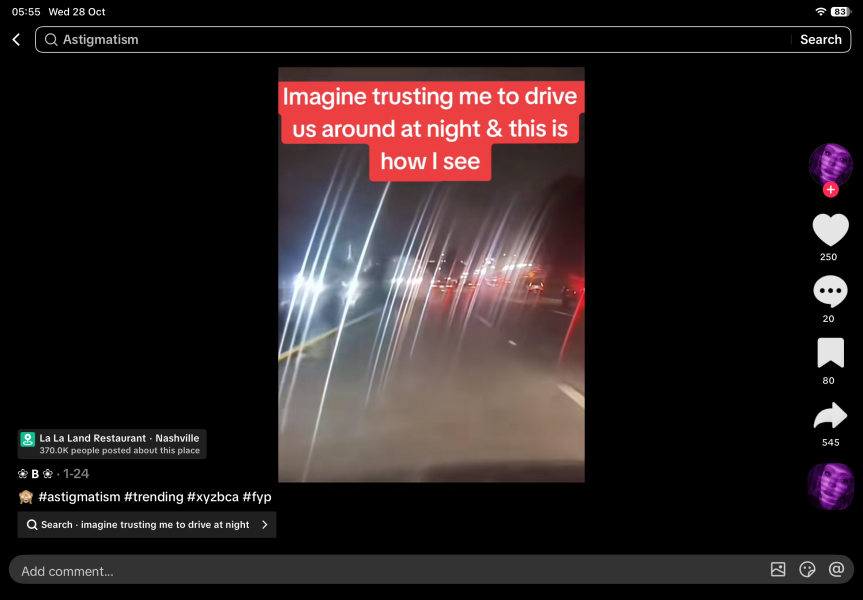Viewport: 863px width, 600px height.
Task: Open the emoji sticker picker
Action: pos(807,569)
